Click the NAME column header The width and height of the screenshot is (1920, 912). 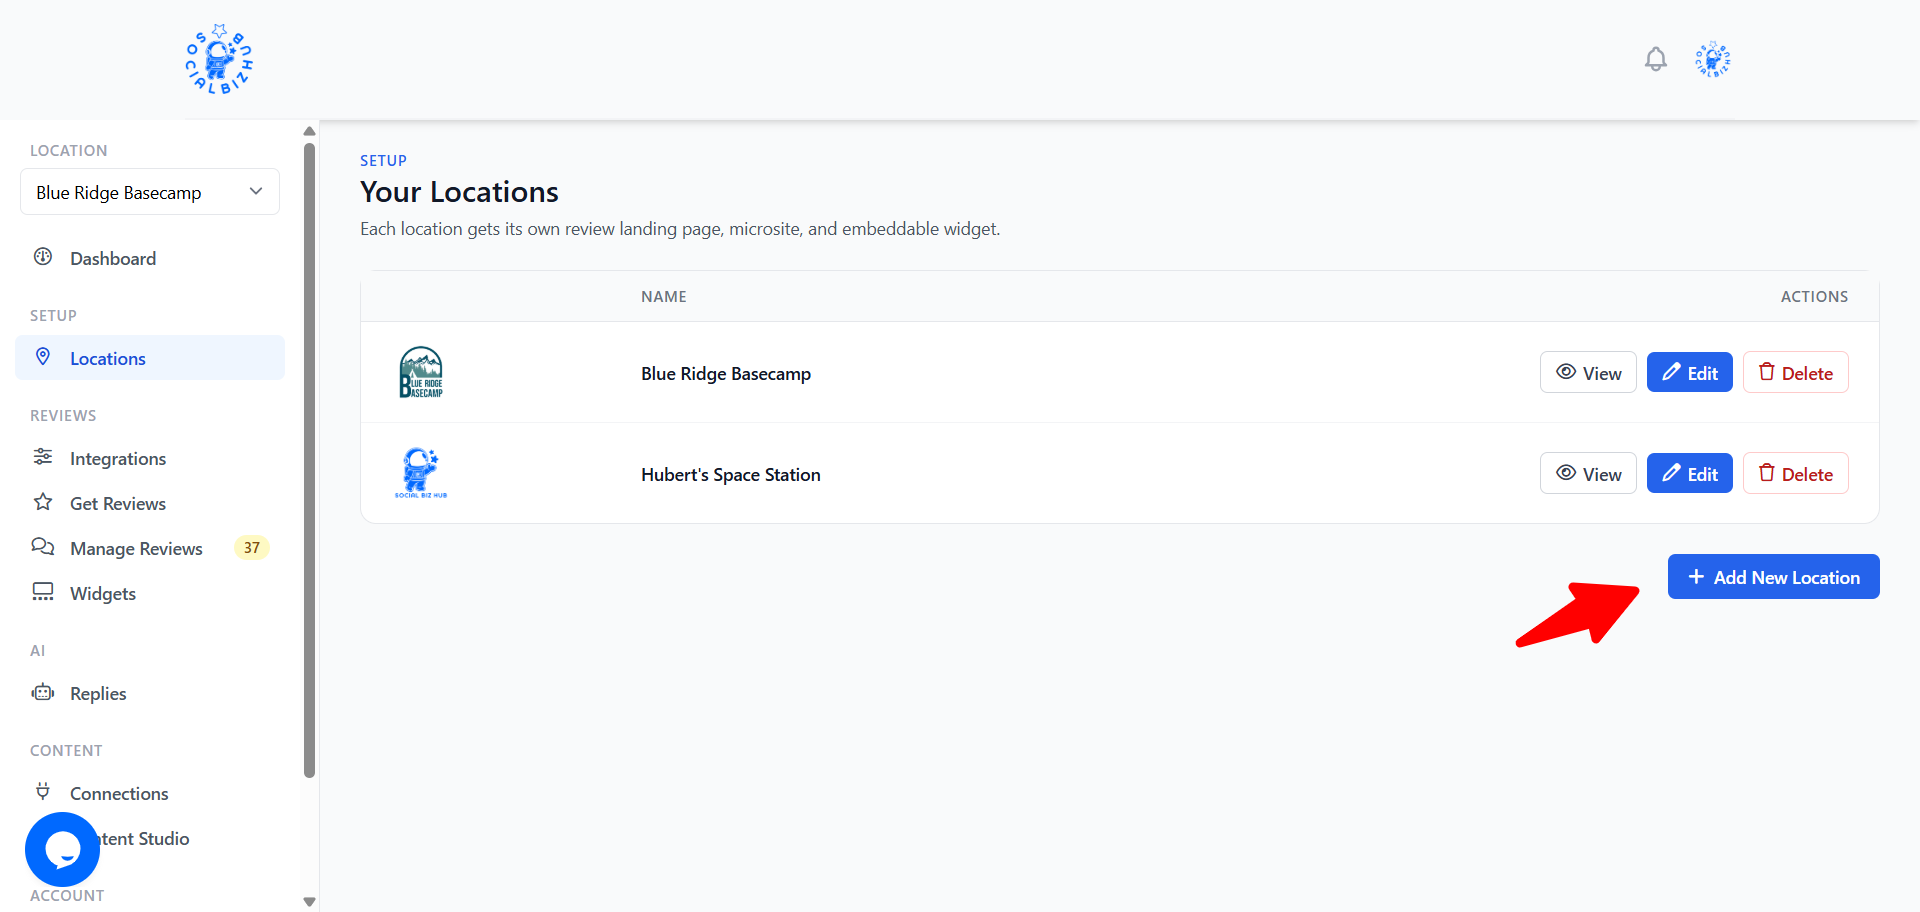(x=664, y=297)
